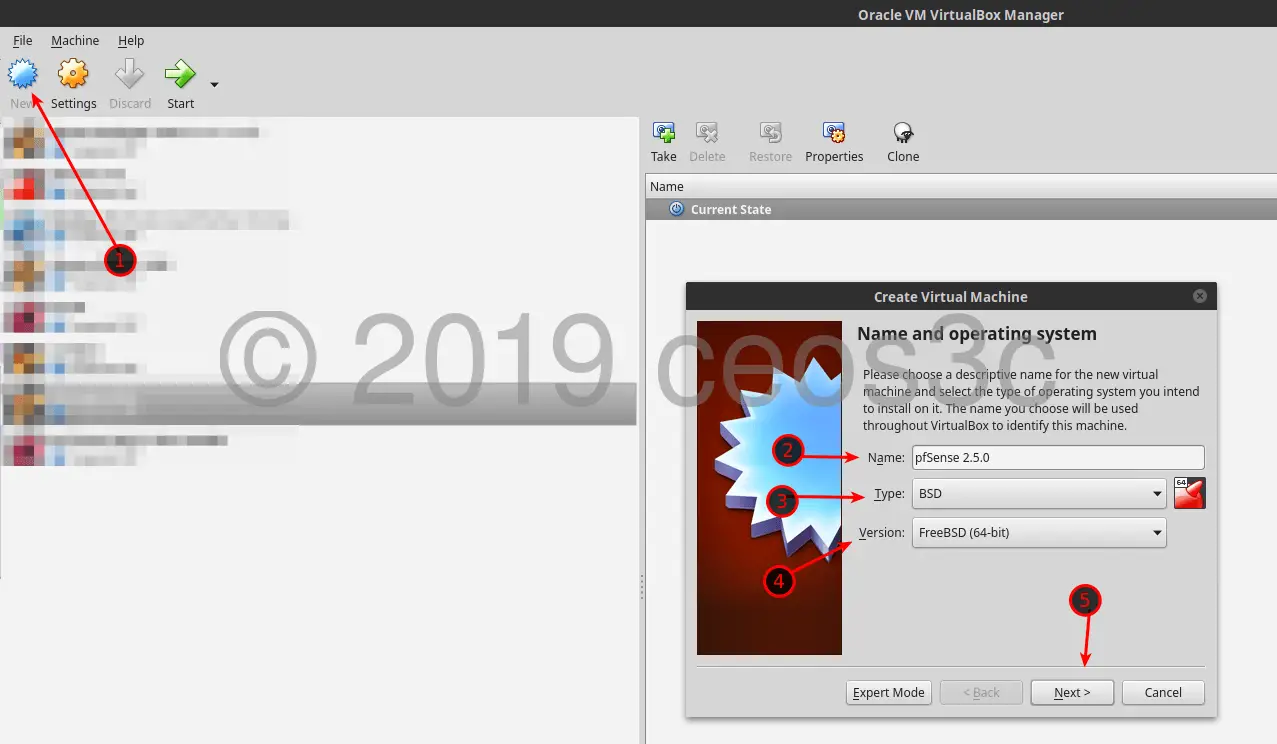The height and width of the screenshot is (744, 1277).
Task: Open snapshot Properties icon
Action: 834,133
